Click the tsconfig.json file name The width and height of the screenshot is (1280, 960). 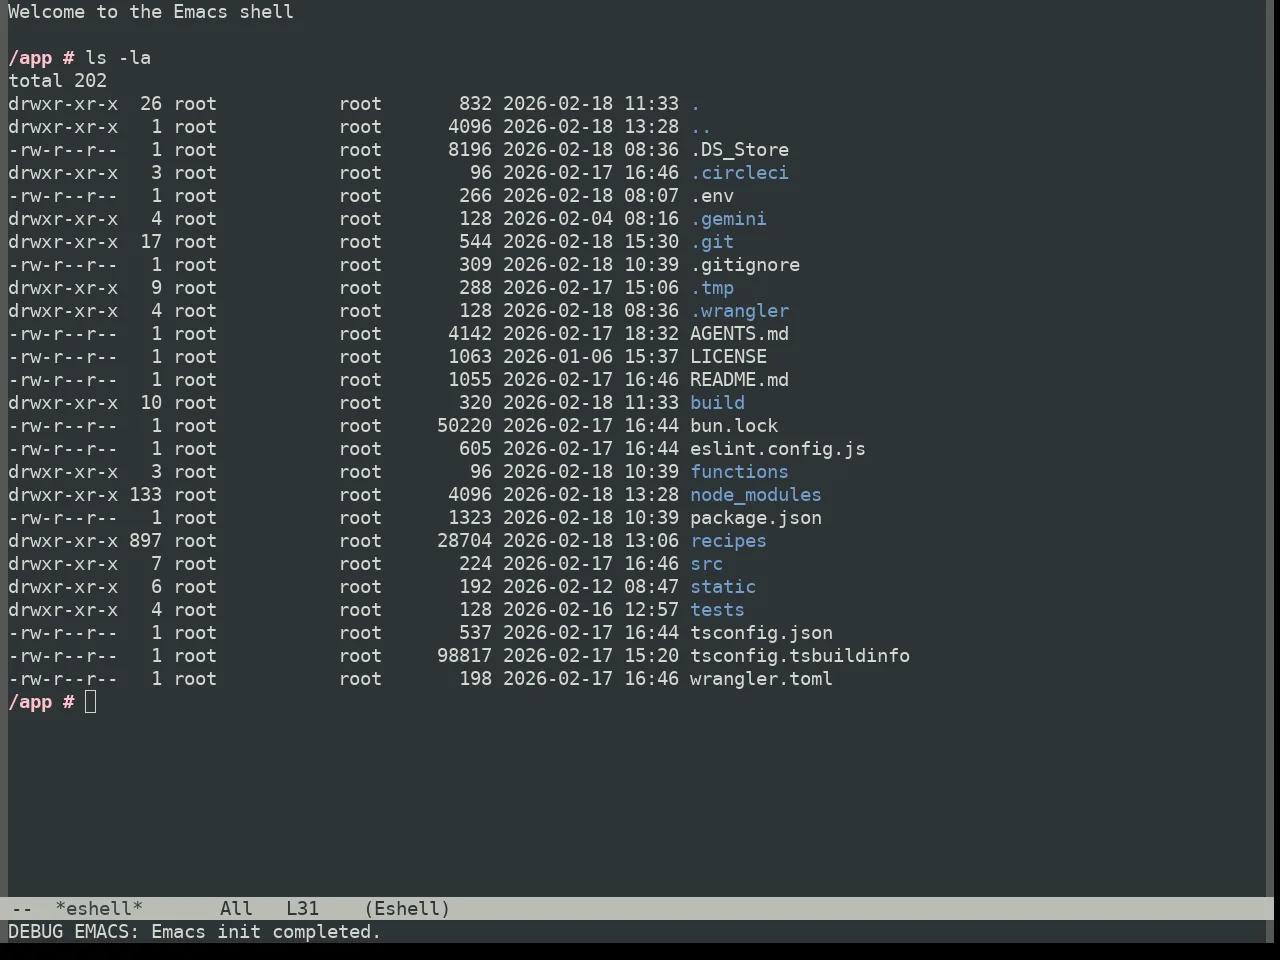(761, 633)
